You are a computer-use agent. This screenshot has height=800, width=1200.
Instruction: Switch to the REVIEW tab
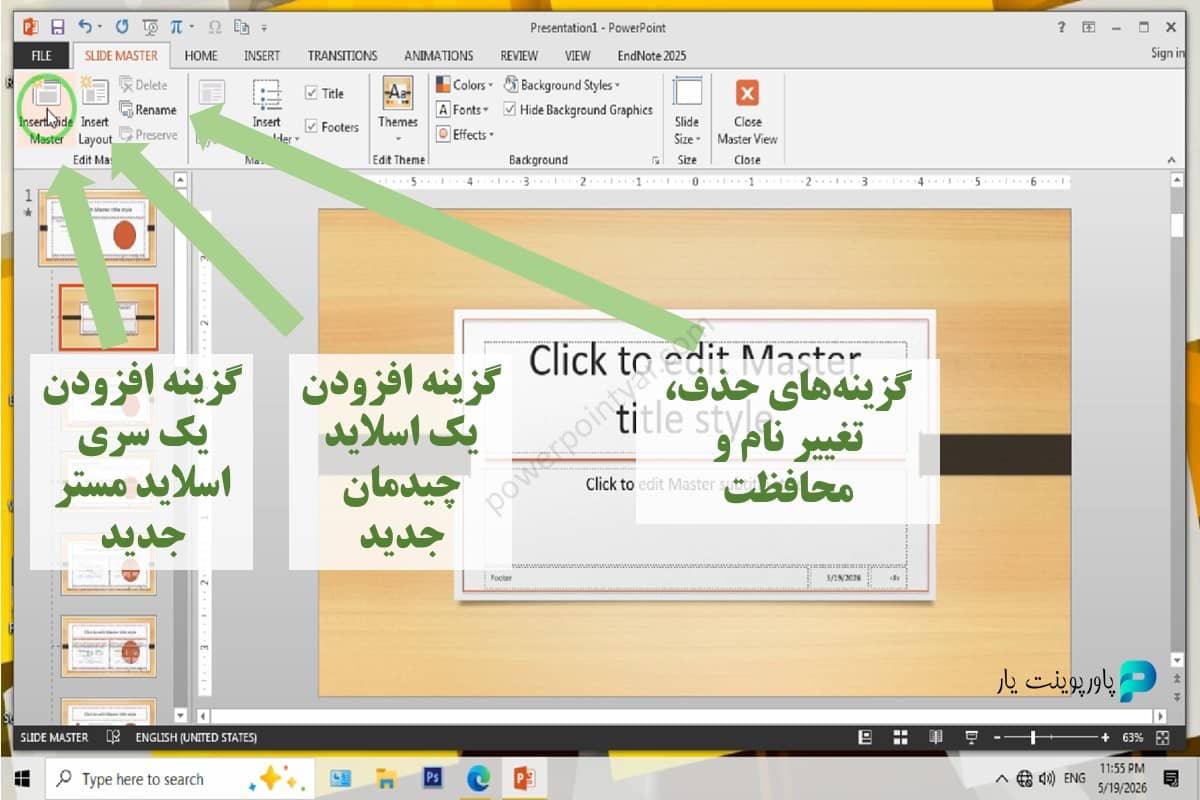(519, 56)
